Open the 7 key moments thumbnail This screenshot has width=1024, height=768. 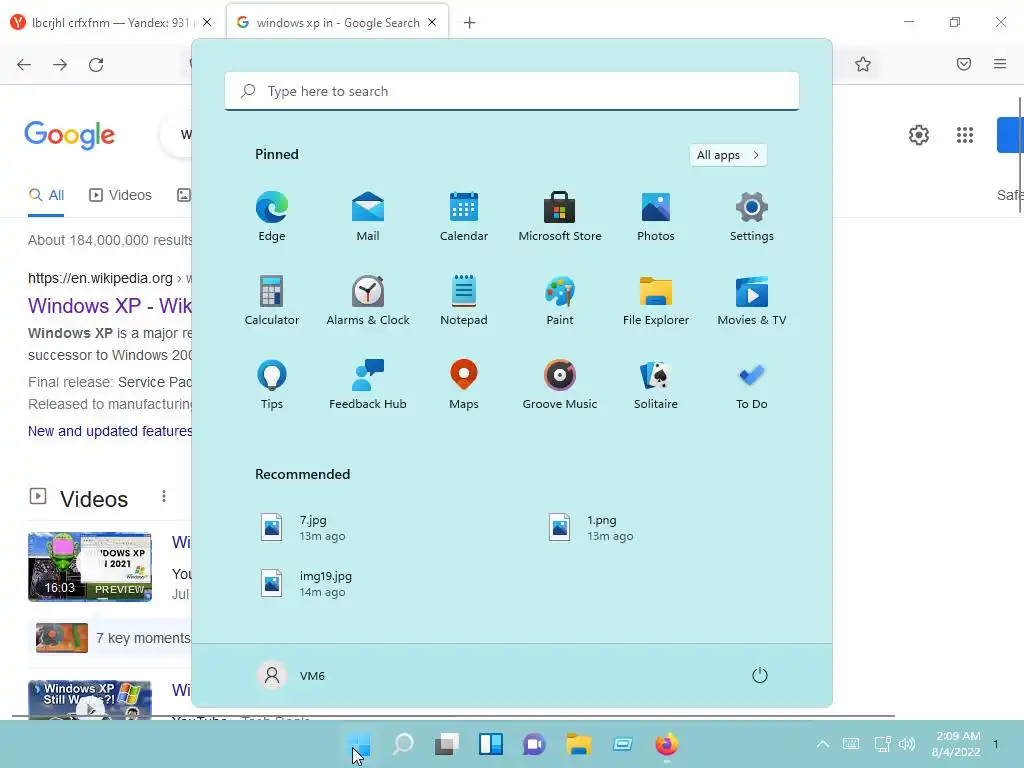point(62,637)
